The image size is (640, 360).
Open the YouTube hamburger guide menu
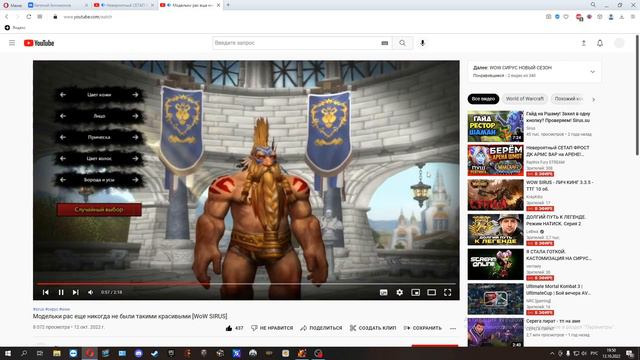[x=12, y=43]
